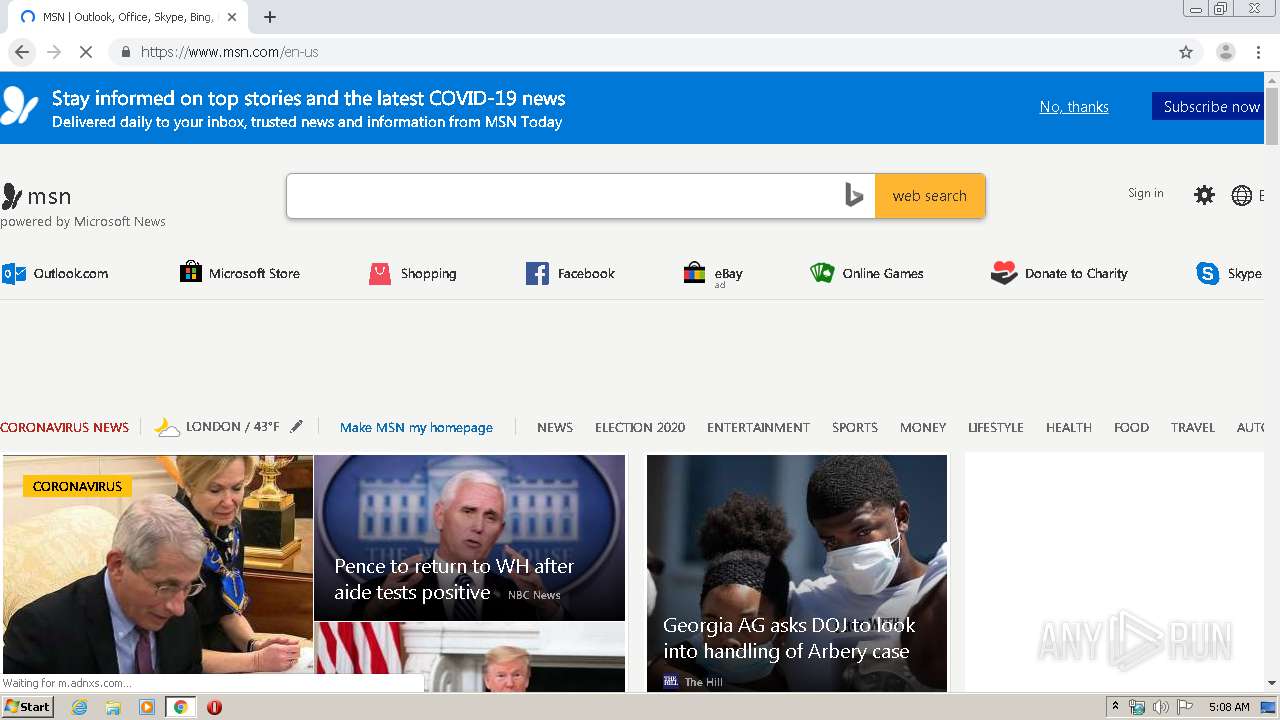The image size is (1280, 720).
Task: Open MSN settings gear
Action: pyautogui.click(x=1204, y=195)
